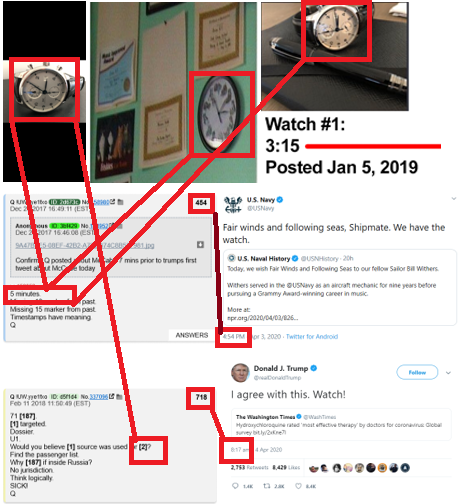Click the watch and pen photo
Screen dimensions: 465x504
click(x=335, y=56)
